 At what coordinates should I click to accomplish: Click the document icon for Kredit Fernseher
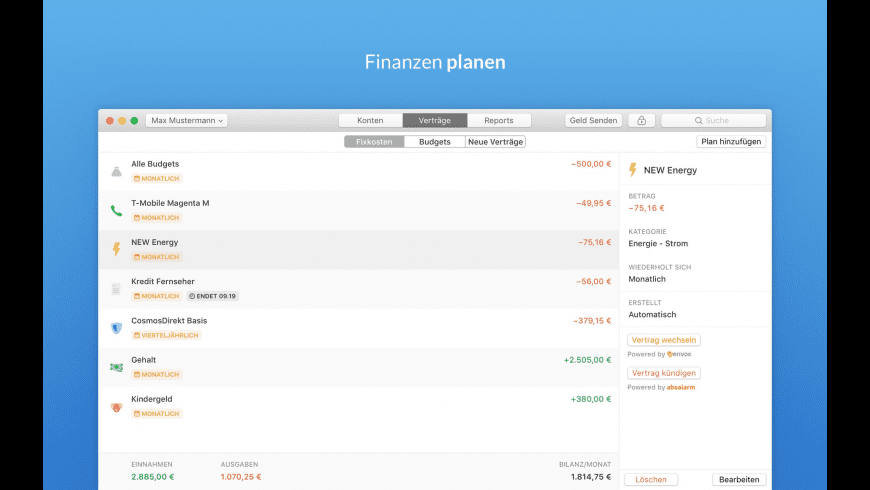(116, 289)
